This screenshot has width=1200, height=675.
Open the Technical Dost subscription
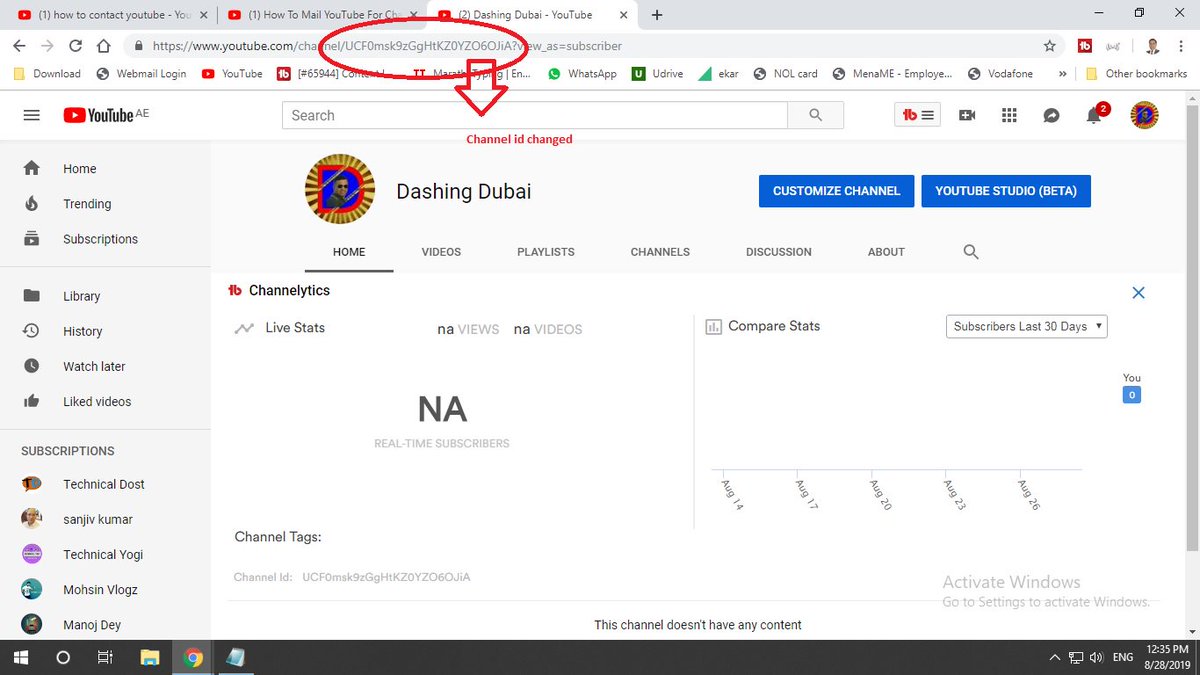[x=105, y=484]
